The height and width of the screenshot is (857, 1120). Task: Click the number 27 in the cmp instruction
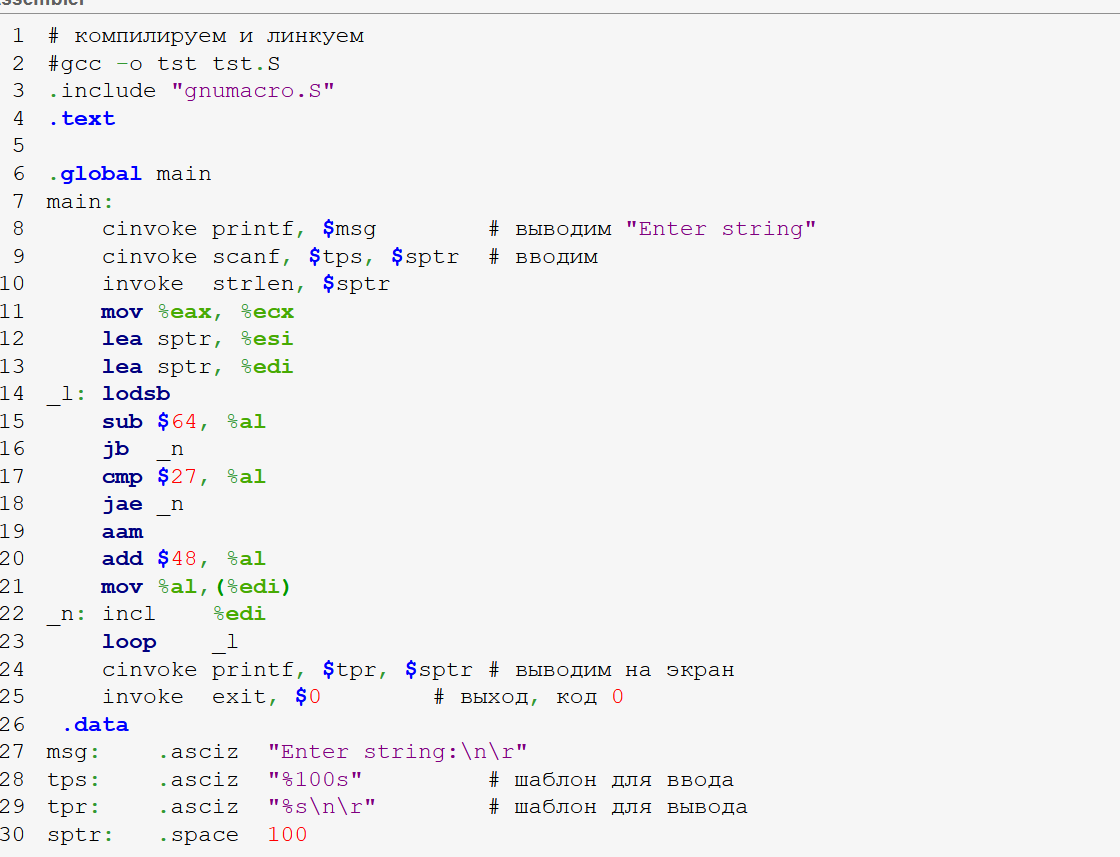pos(184,477)
